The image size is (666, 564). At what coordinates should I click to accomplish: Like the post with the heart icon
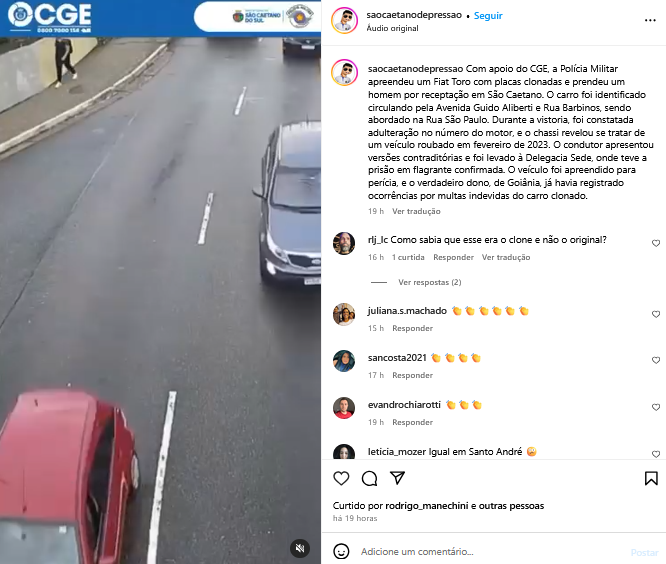tap(341, 478)
